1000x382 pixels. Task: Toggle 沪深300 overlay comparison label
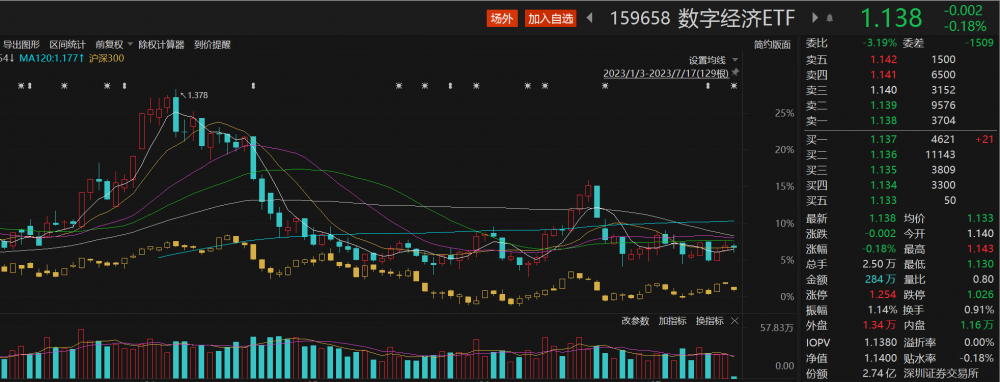click(107, 58)
